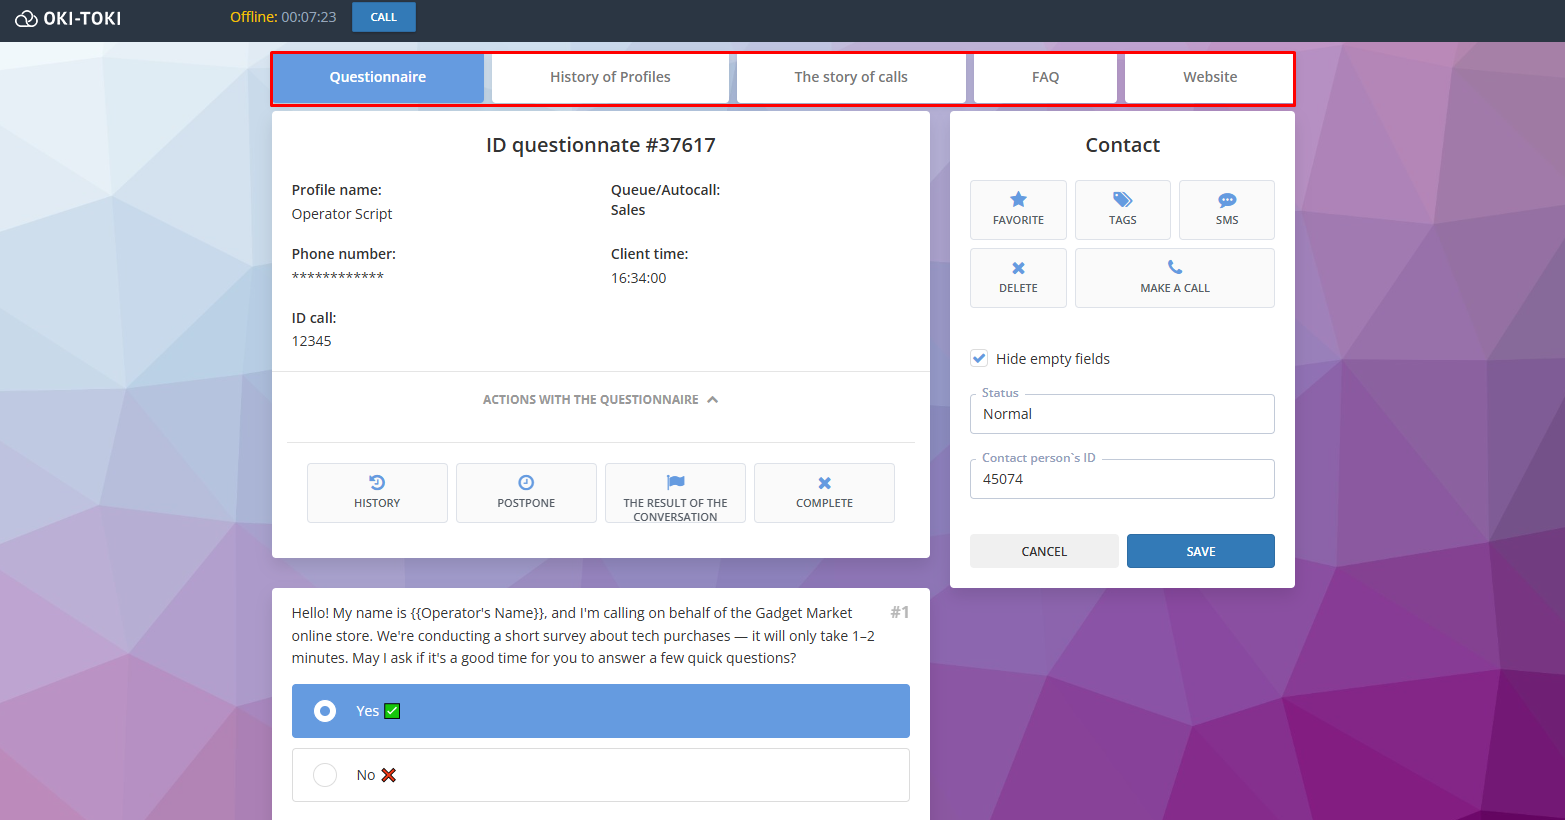The width and height of the screenshot is (1565, 820).
Task: Click the Complete questionnaire X icon
Action: point(824,483)
